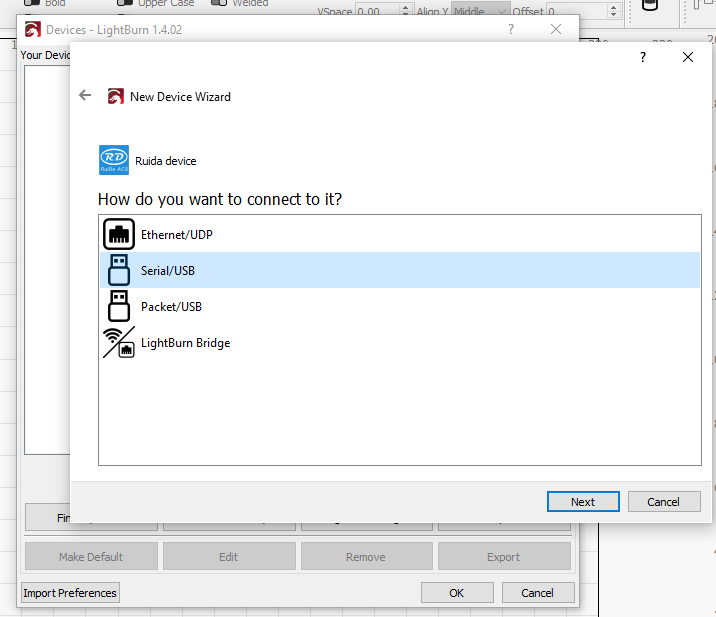Close the New Device Wizard window
This screenshot has width=716, height=617.
pyautogui.click(x=688, y=57)
